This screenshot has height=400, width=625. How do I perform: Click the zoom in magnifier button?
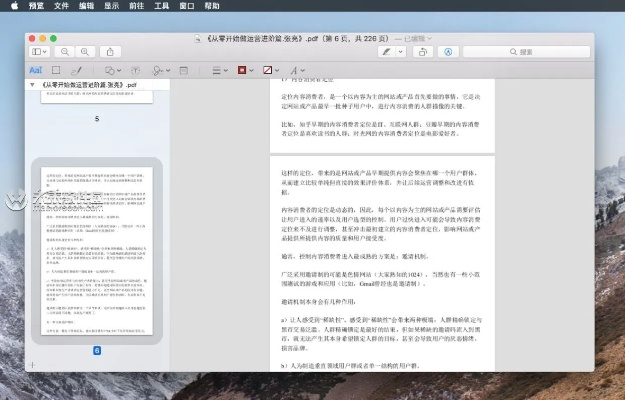(x=83, y=51)
